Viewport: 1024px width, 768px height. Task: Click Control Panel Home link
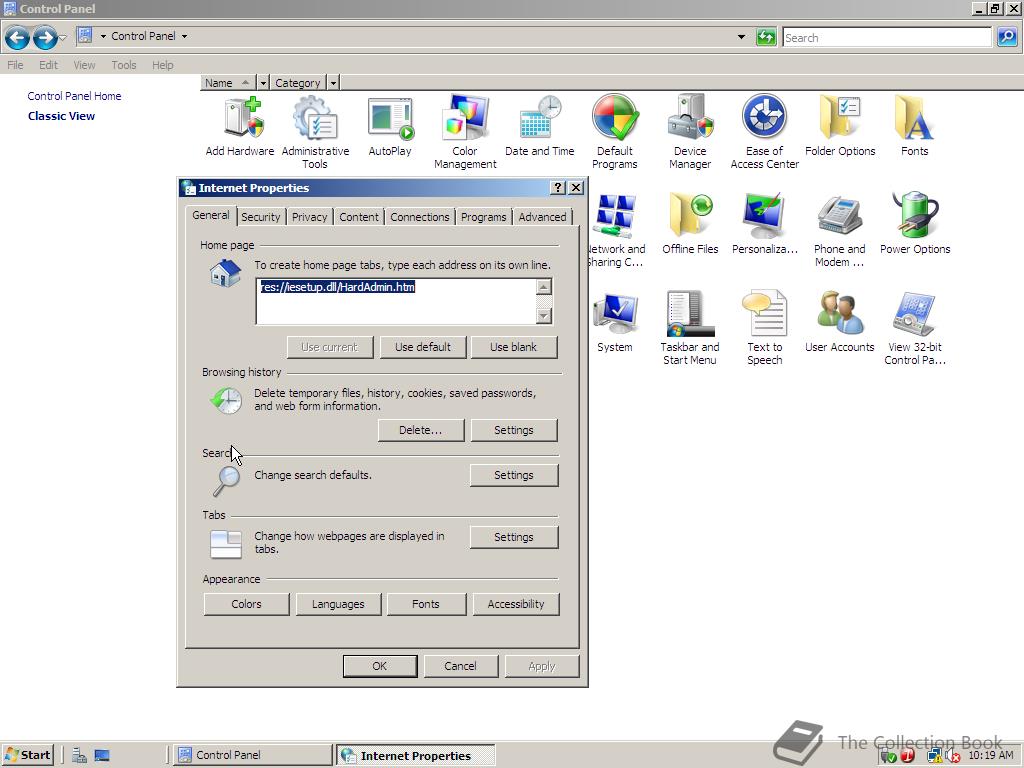click(74, 96)
